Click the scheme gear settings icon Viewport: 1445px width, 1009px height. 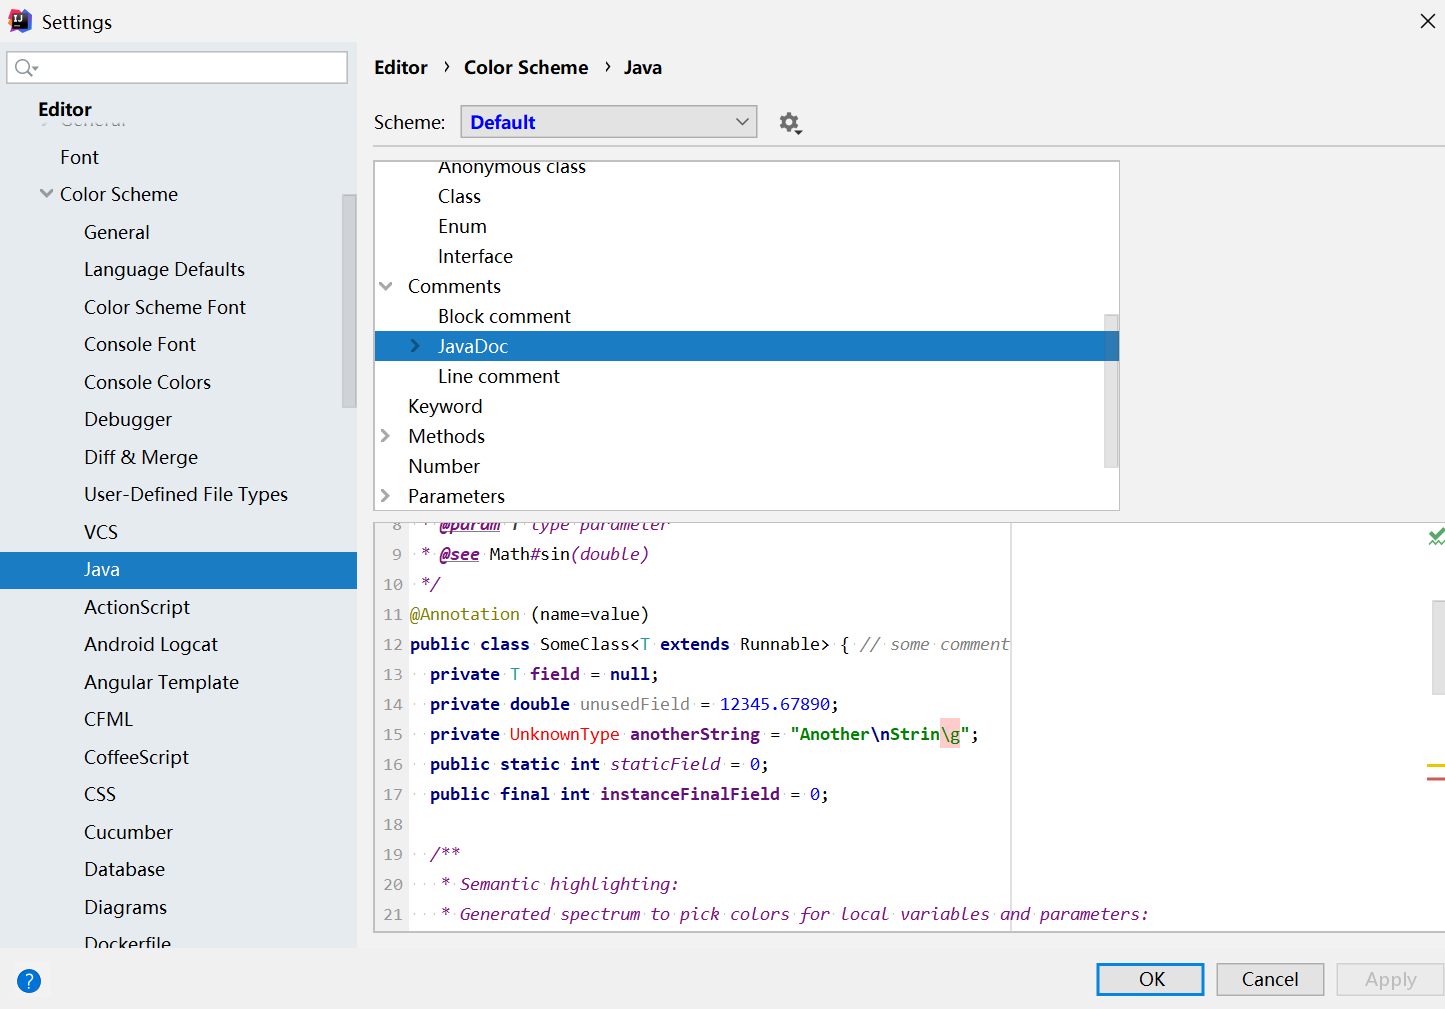point(789,123)
